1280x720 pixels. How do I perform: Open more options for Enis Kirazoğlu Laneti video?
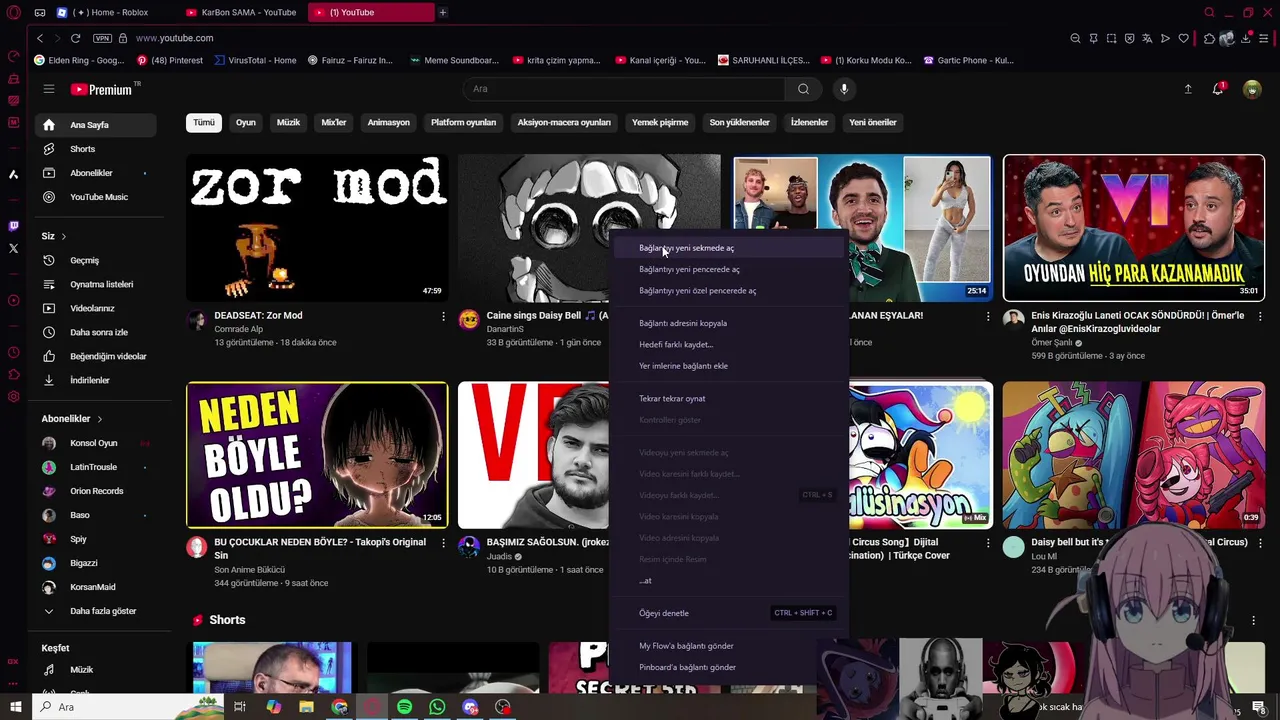coord(1260,316)
